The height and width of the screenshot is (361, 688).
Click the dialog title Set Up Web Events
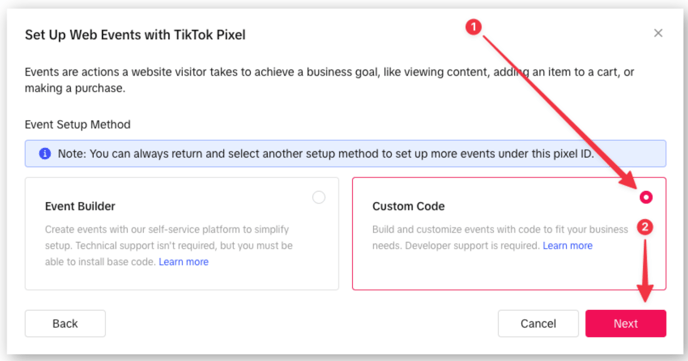pyautogui.click(x=135, y=35)
